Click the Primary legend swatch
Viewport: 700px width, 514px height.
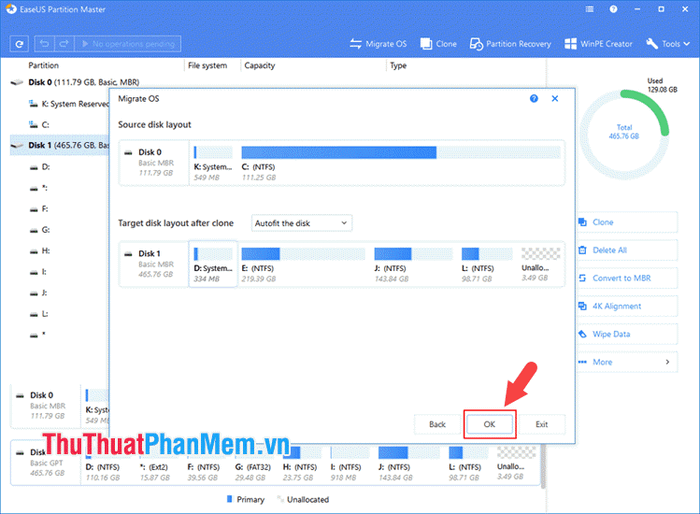(x=229, y=499)
